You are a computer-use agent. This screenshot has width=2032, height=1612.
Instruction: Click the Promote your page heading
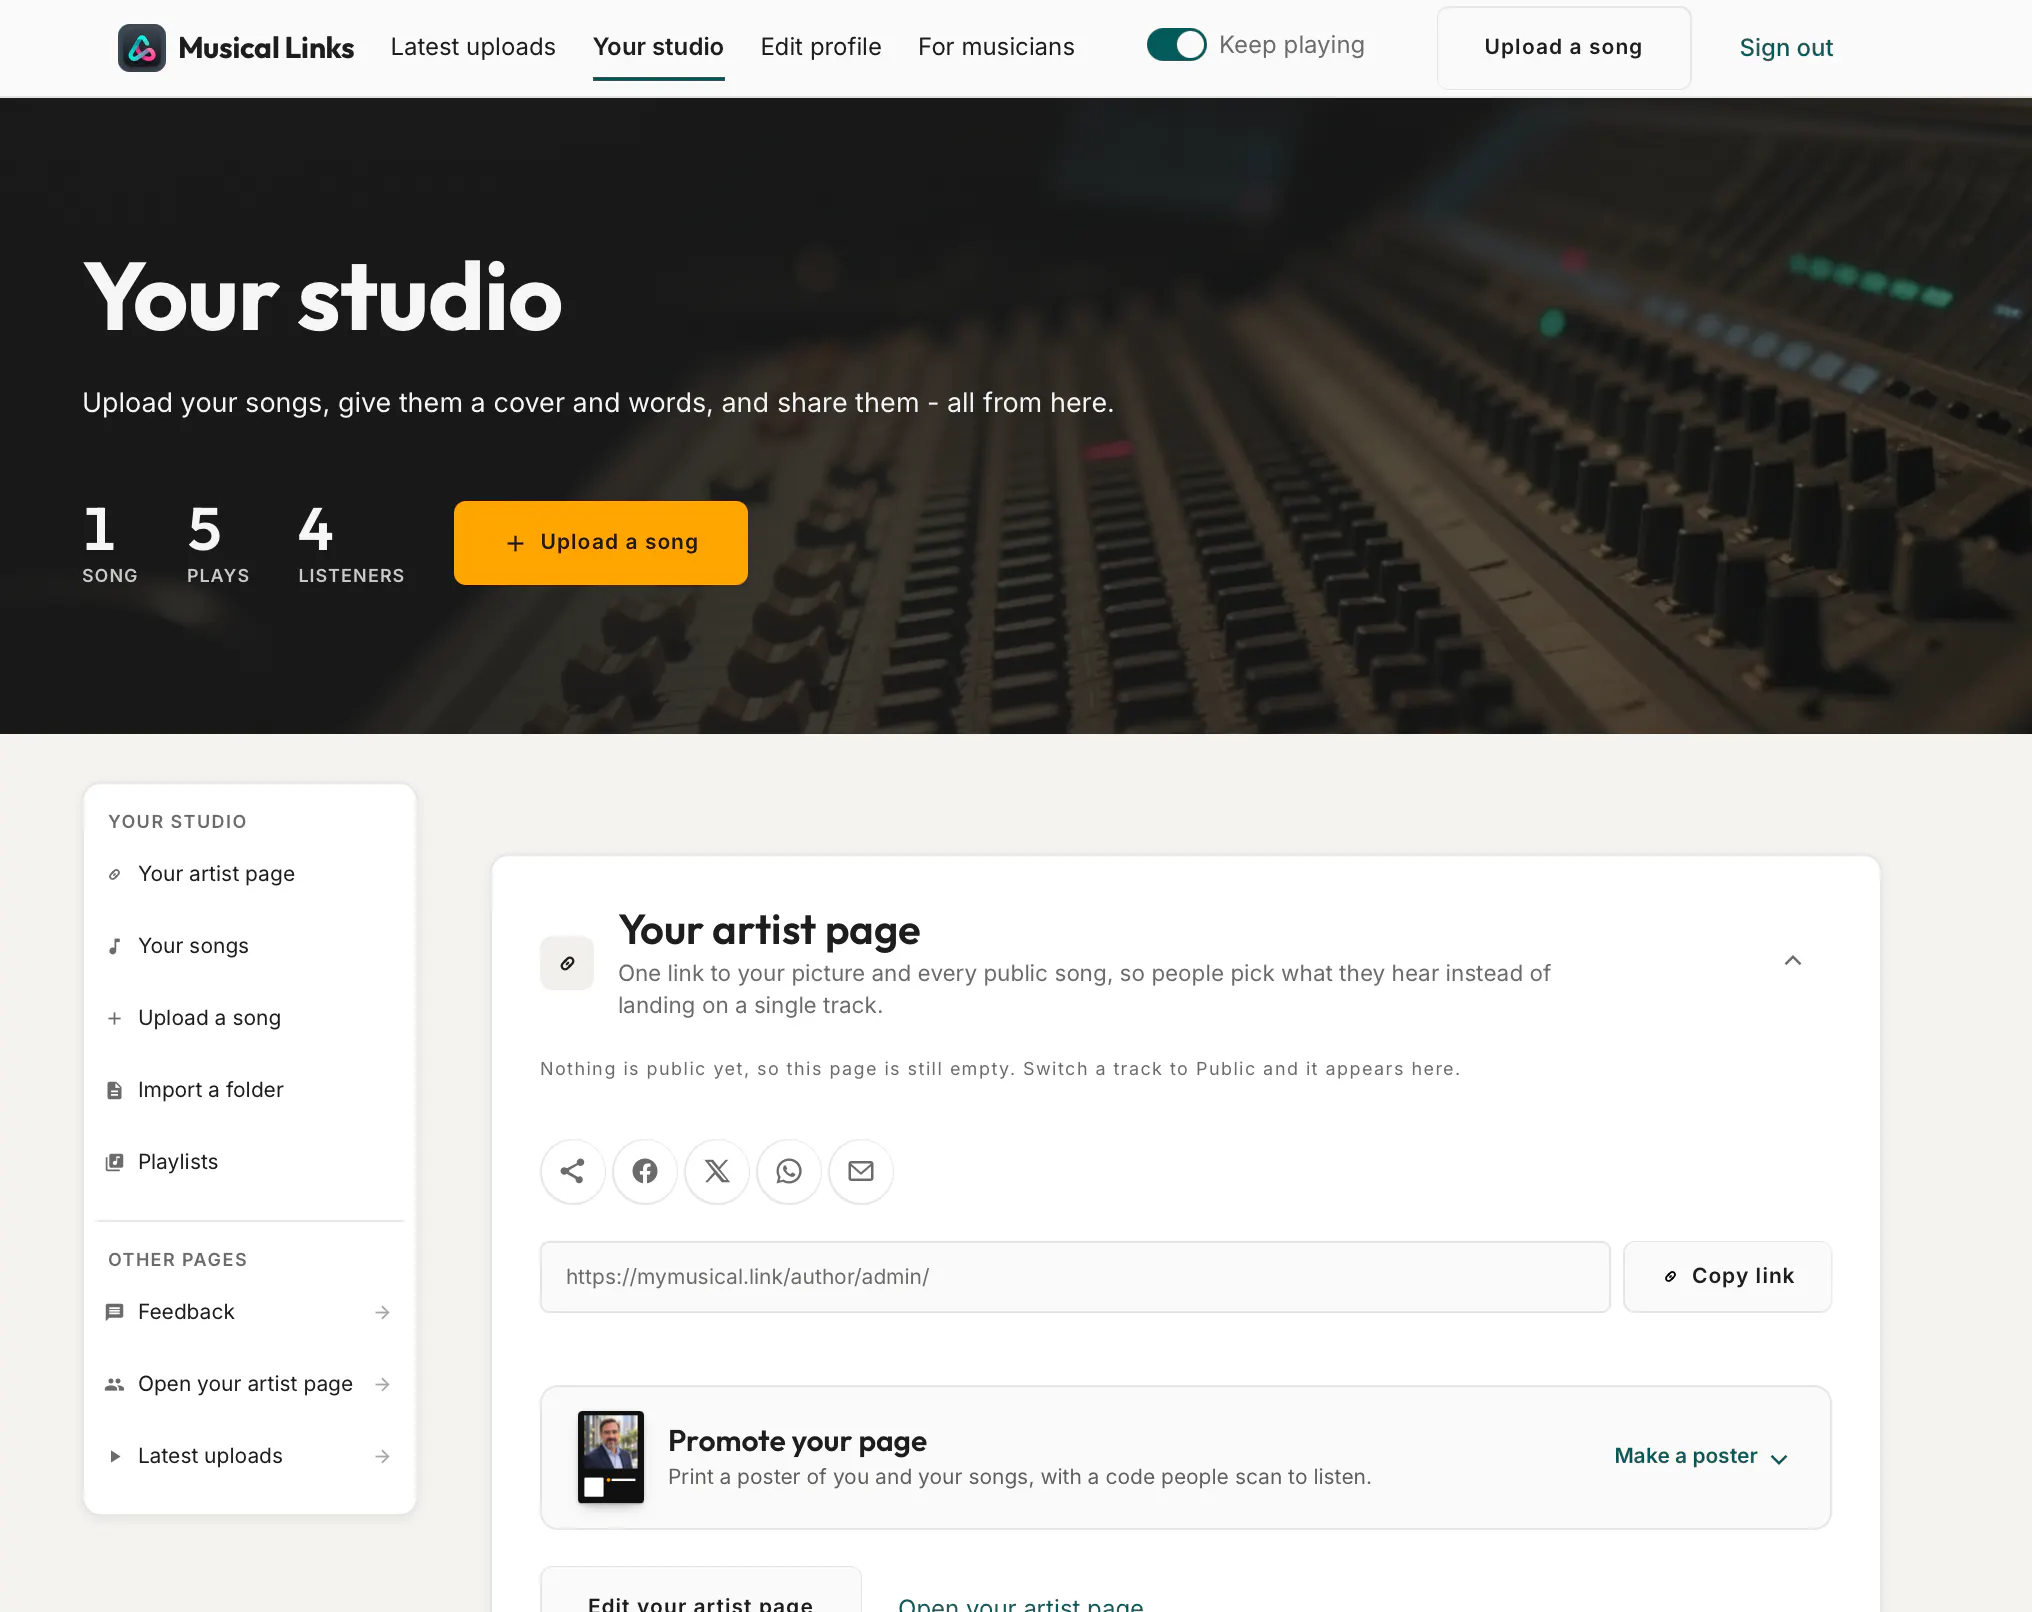(797, 1441)
